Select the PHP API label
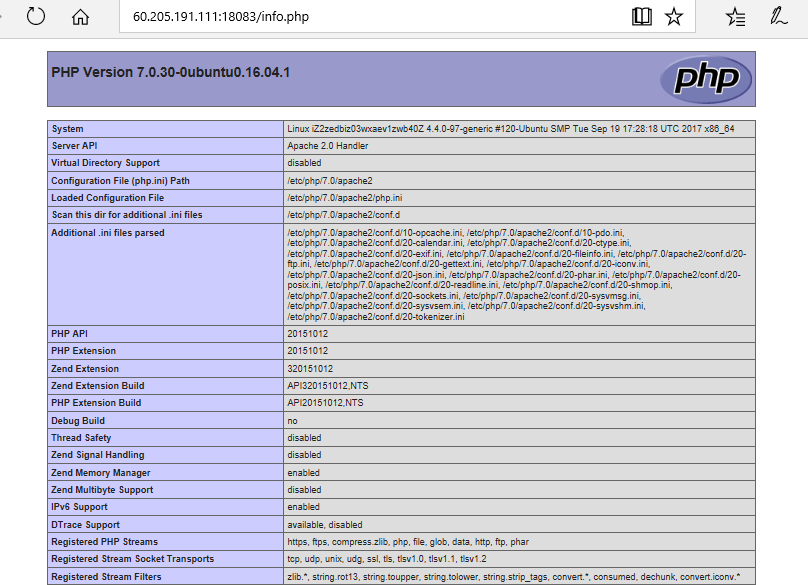808x585 pixels. (x=69, y=334)
